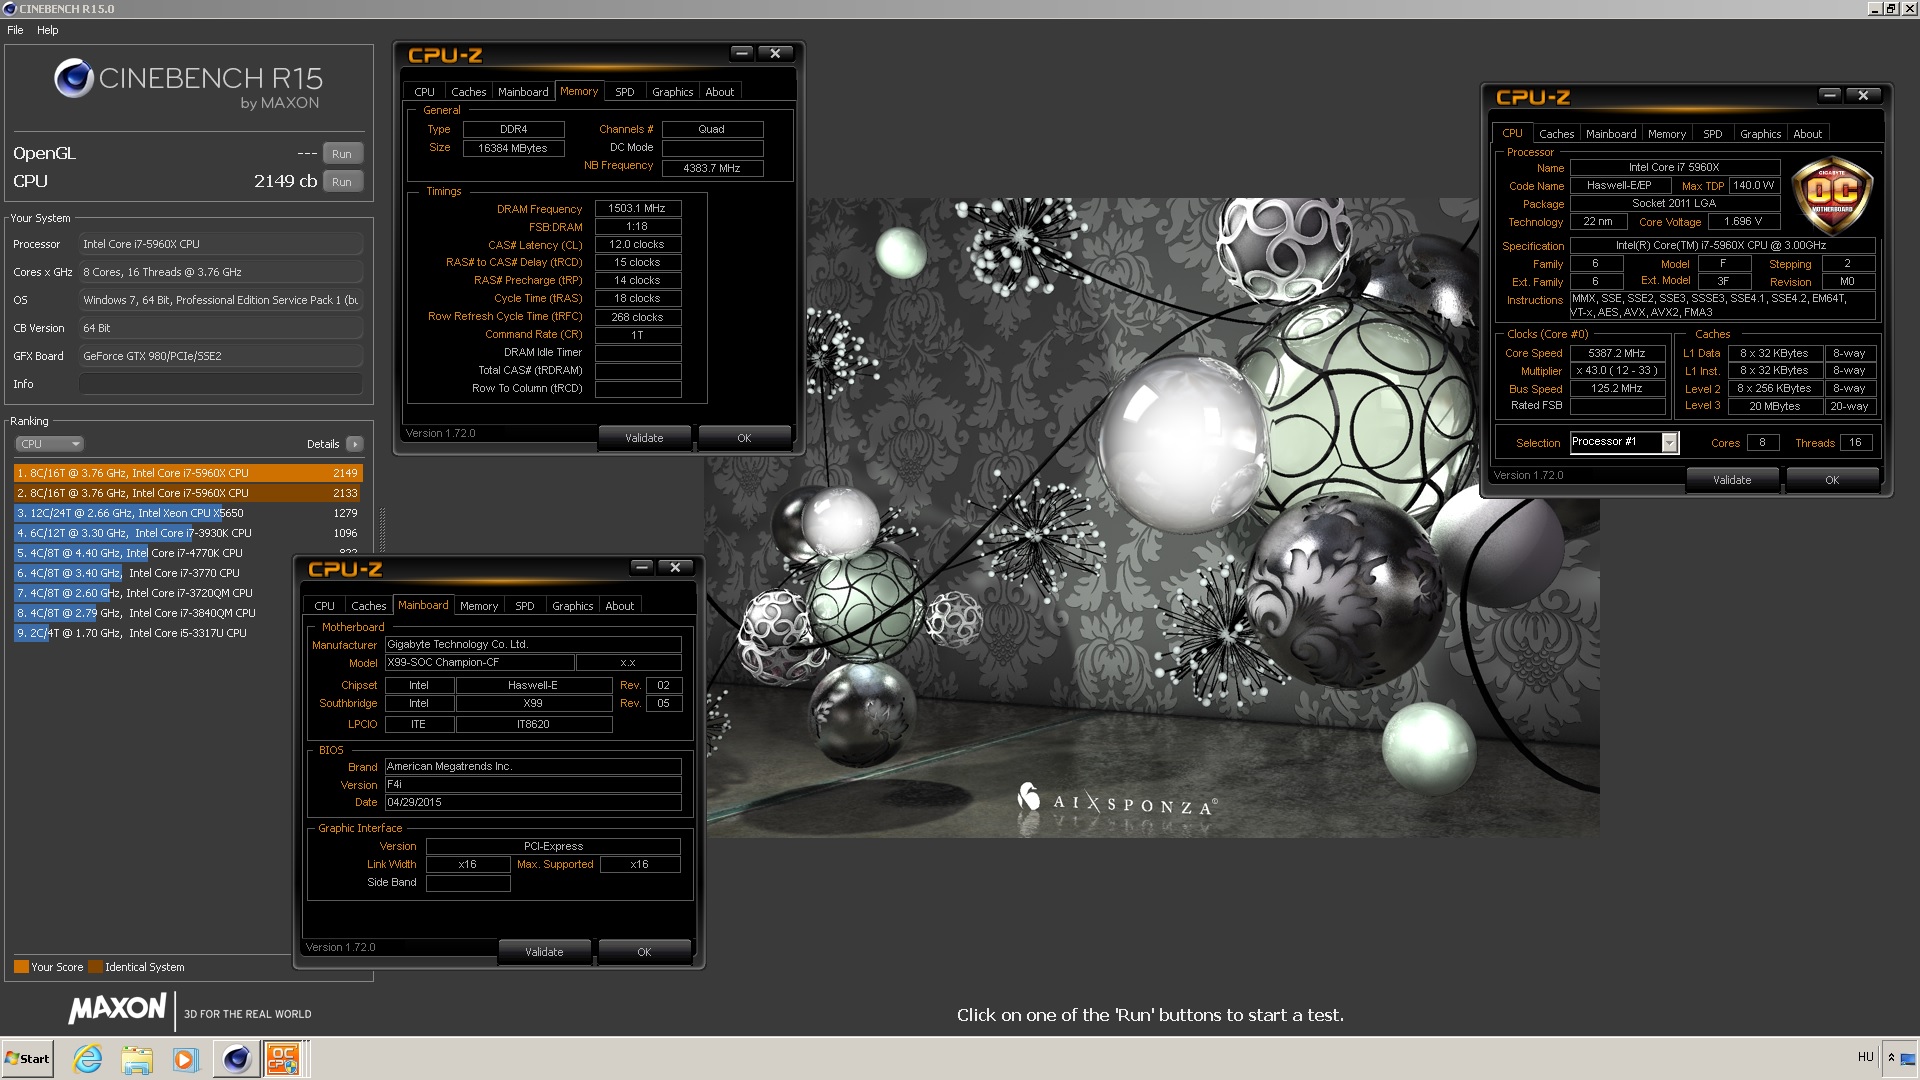The image size is (1920, 1080).
Task: Click the BIOS date 04/29/2015 field
Action: (x=533, y=803)
